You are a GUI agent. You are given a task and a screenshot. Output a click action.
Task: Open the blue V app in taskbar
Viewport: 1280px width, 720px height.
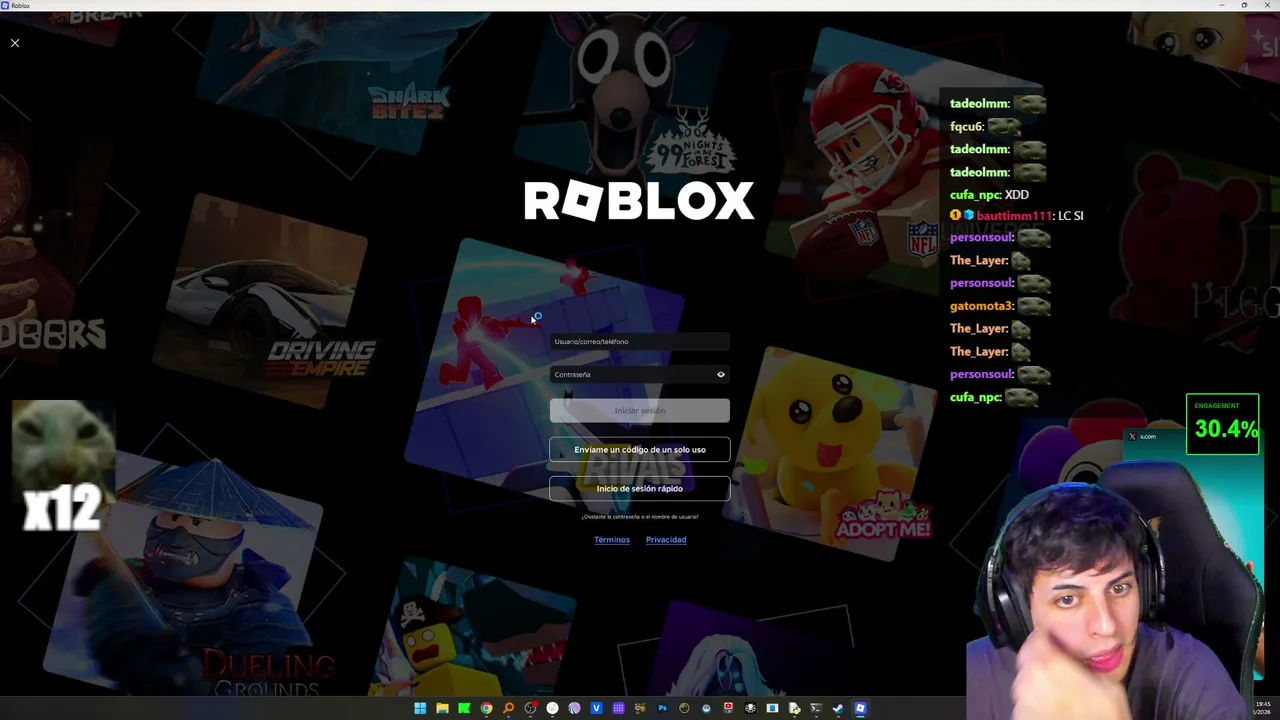(x=596, y=709)
